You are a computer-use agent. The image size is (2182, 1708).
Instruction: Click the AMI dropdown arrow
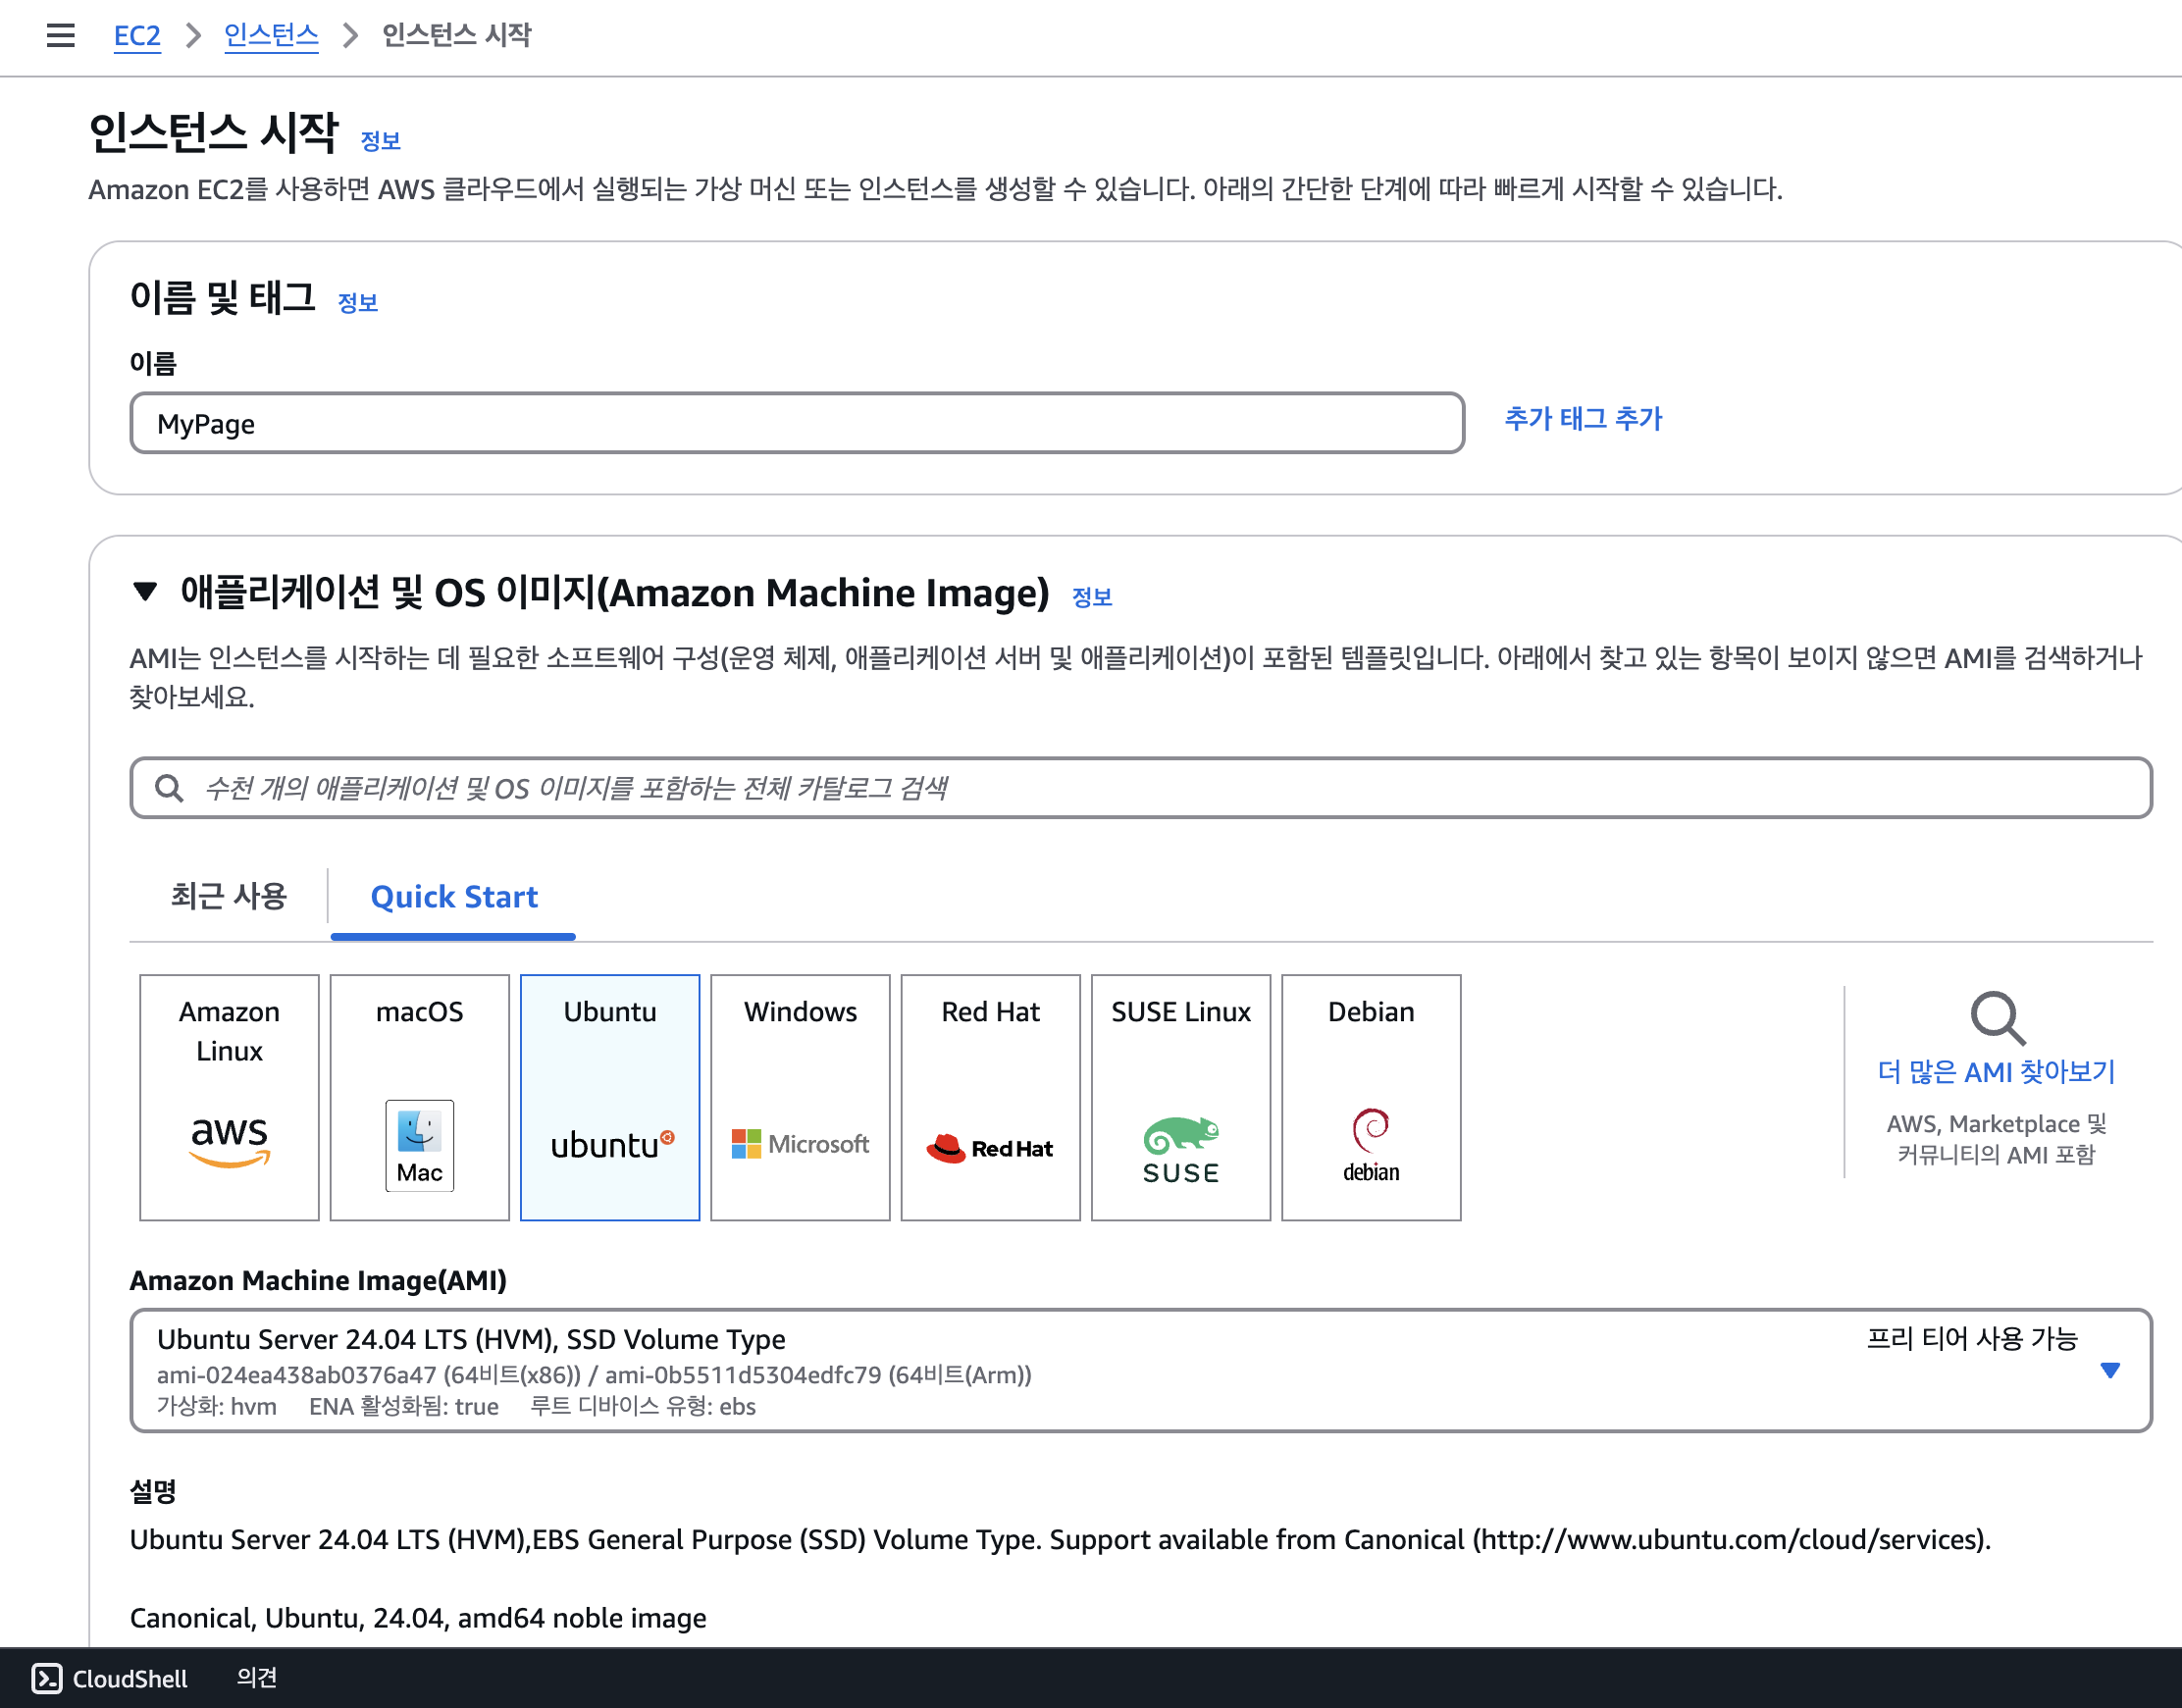pos(2110,1370)
